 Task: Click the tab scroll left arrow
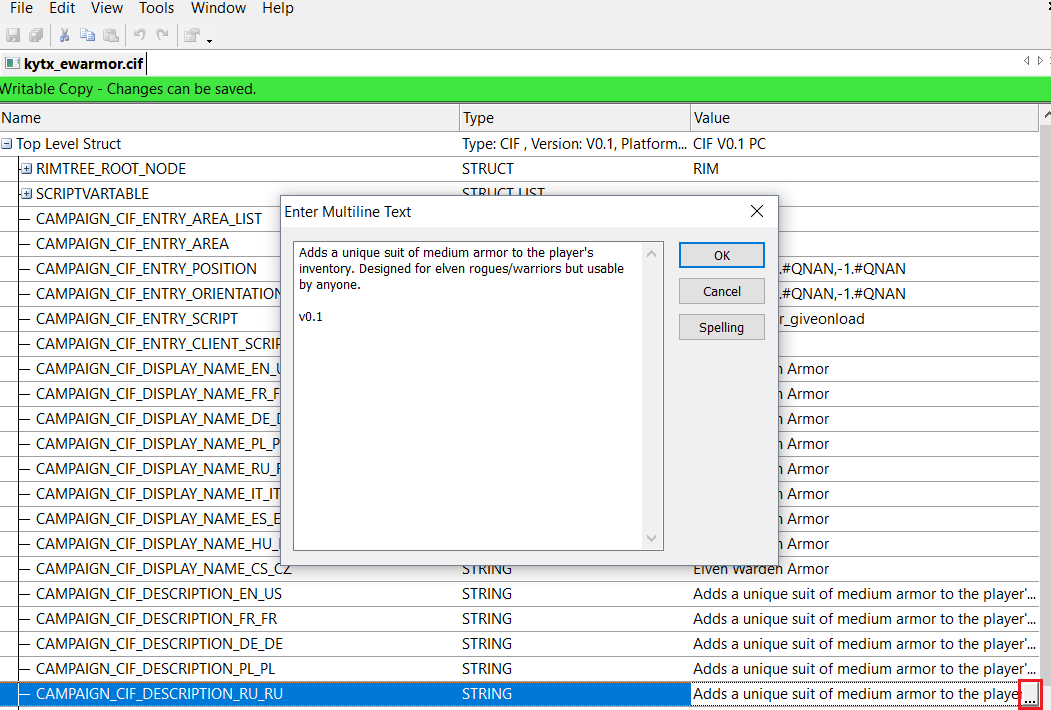(x=1026, y=60)
